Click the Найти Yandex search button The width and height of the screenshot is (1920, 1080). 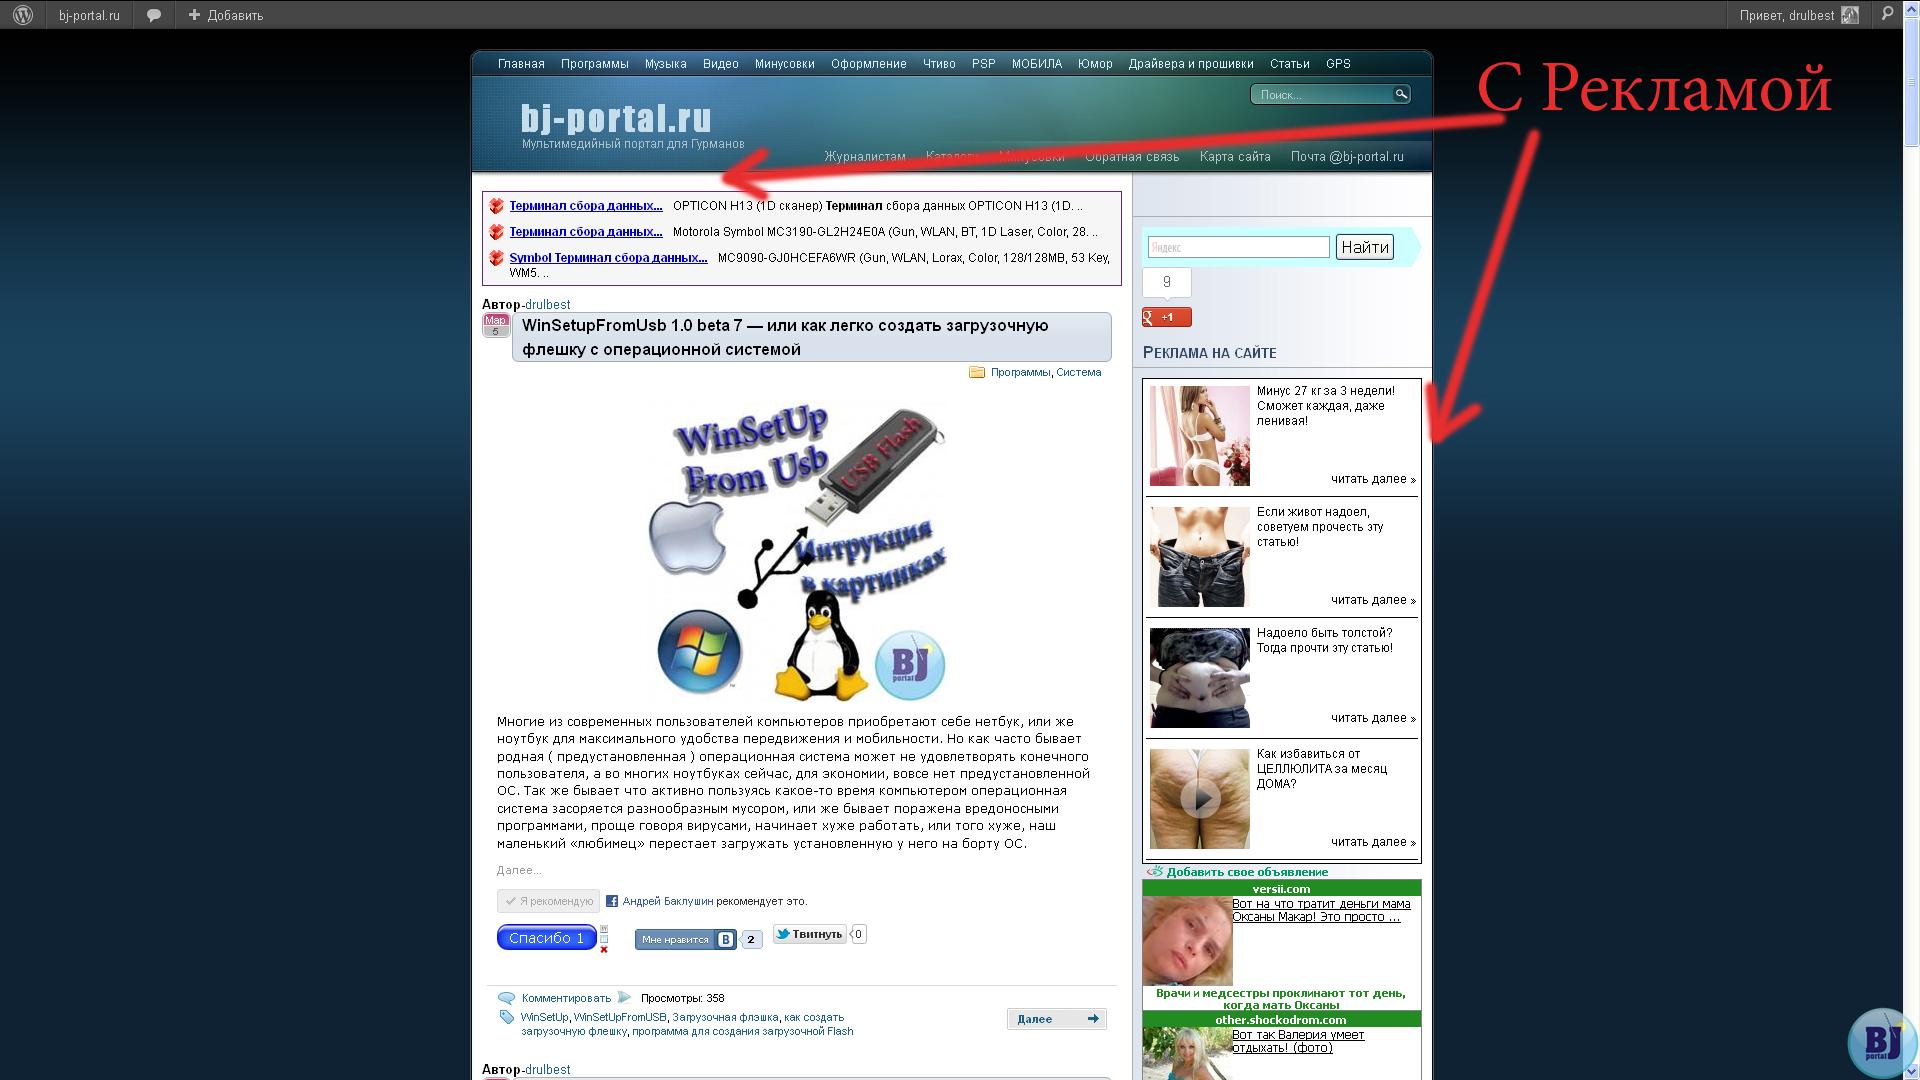click(1364, 247)
